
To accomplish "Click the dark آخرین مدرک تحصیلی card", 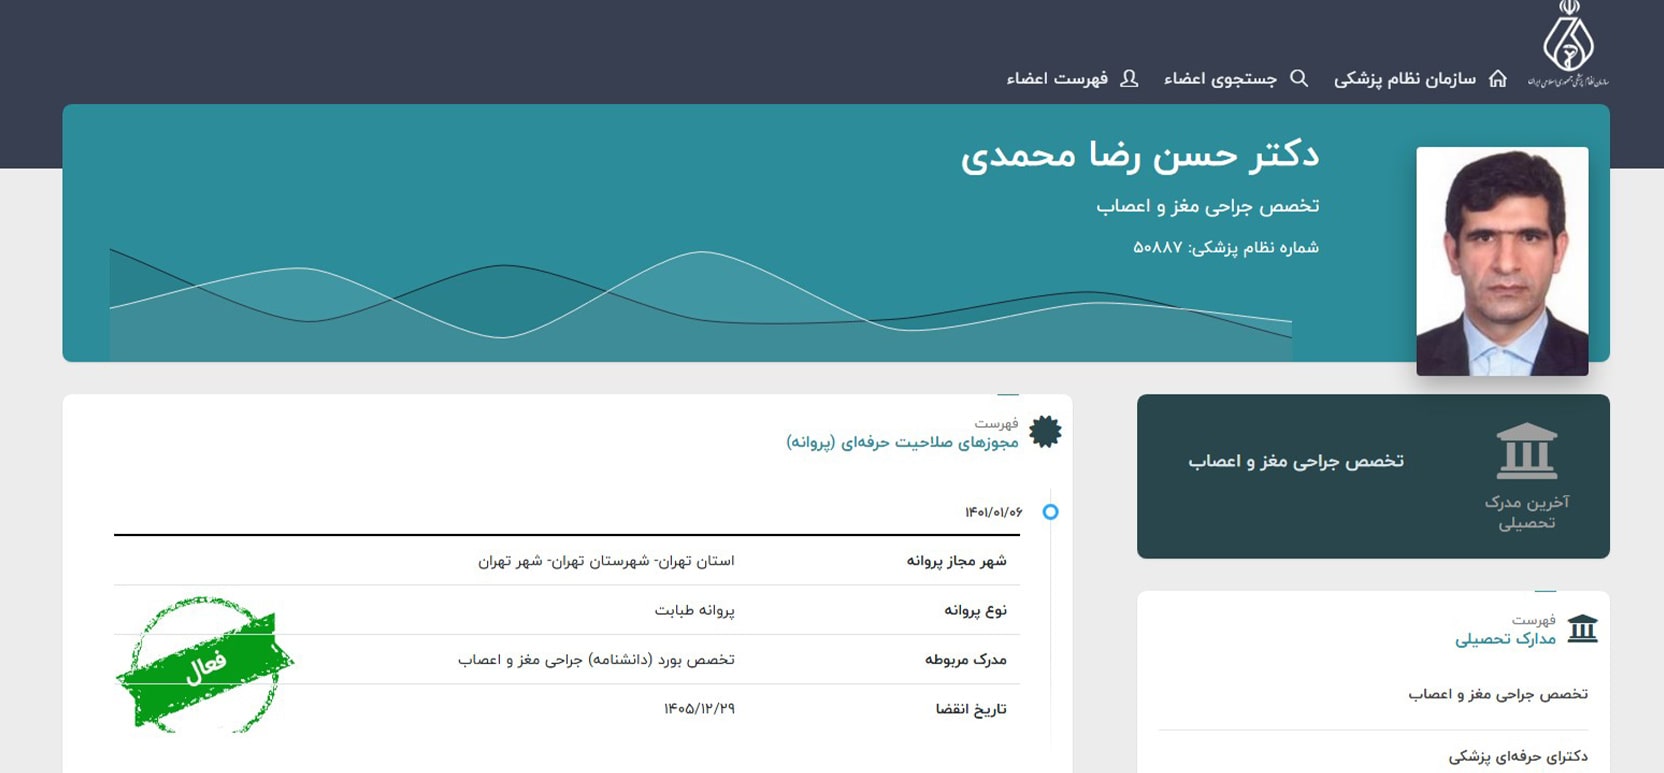I will [1373, 476].
